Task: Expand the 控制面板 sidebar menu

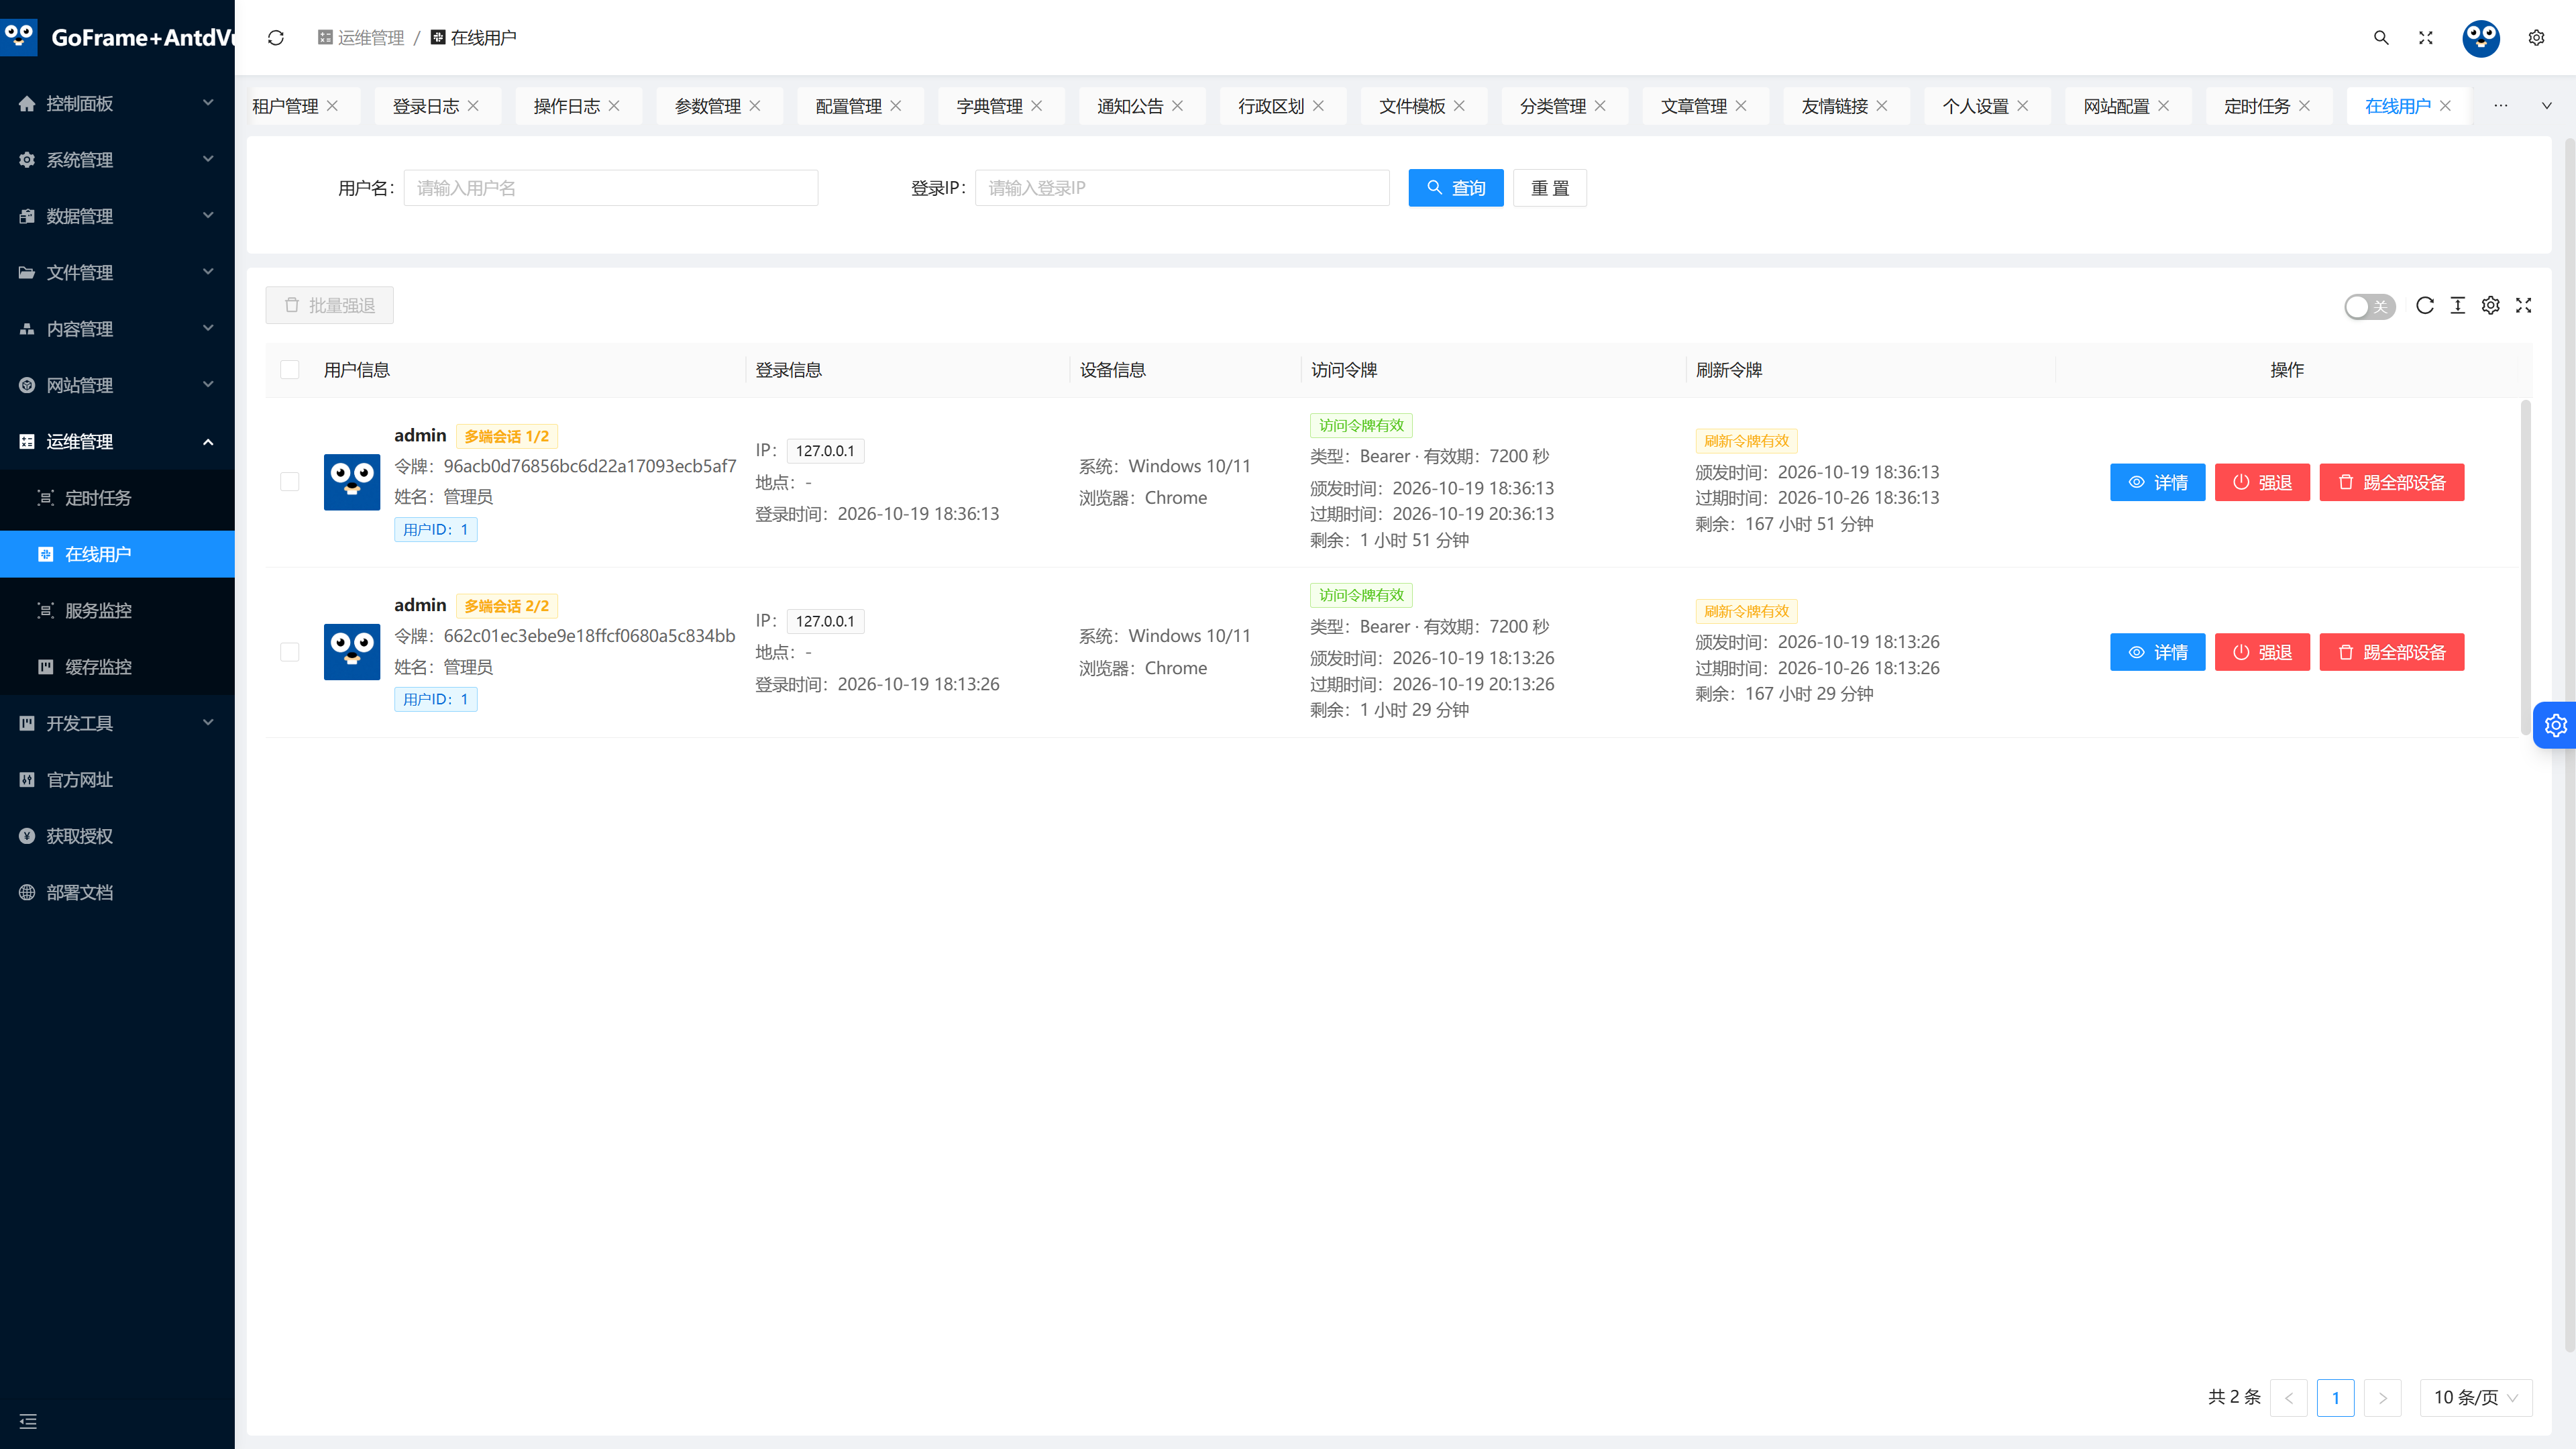Action: pos(117,103)
